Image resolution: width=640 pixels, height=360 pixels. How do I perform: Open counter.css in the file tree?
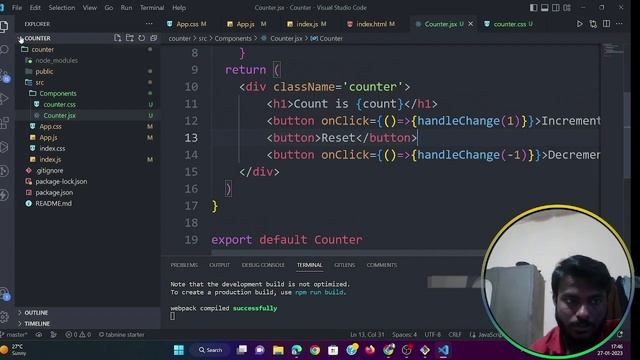(x=59, y=104)
